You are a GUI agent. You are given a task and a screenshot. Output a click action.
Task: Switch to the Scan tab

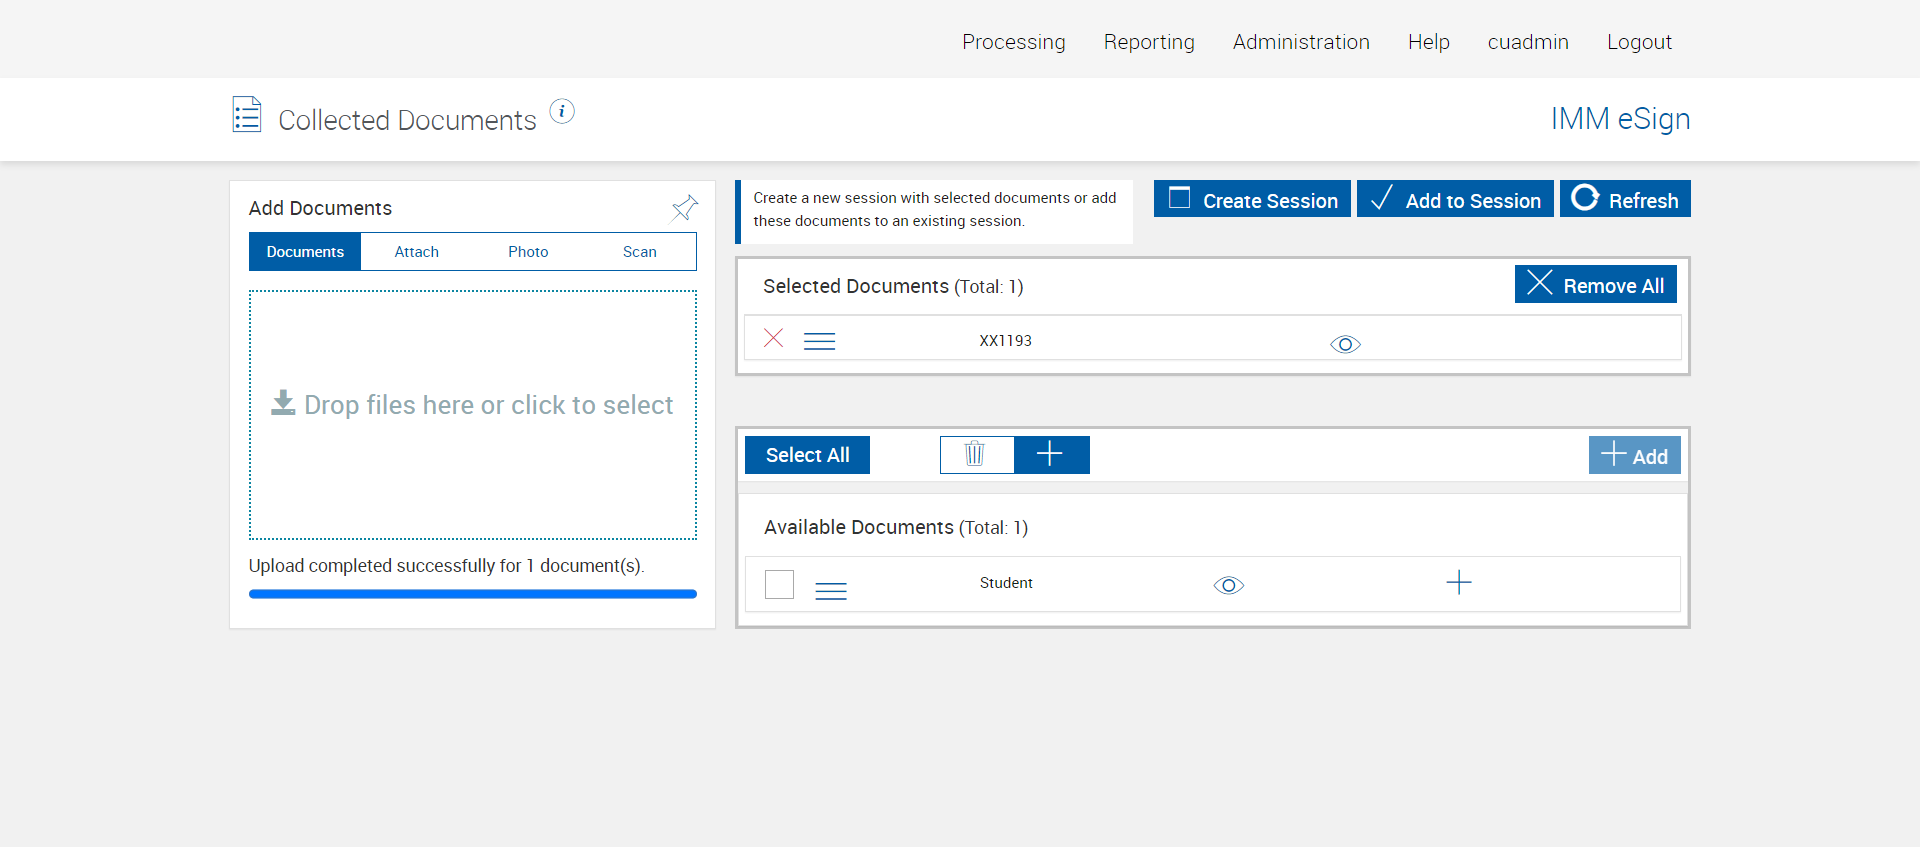(639, 252)
